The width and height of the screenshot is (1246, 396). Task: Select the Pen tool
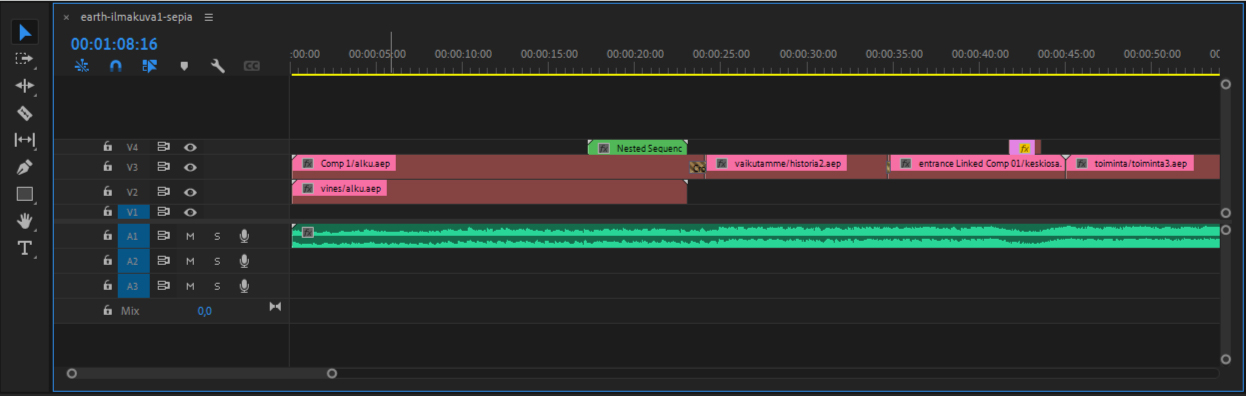[x=25, y=167]
